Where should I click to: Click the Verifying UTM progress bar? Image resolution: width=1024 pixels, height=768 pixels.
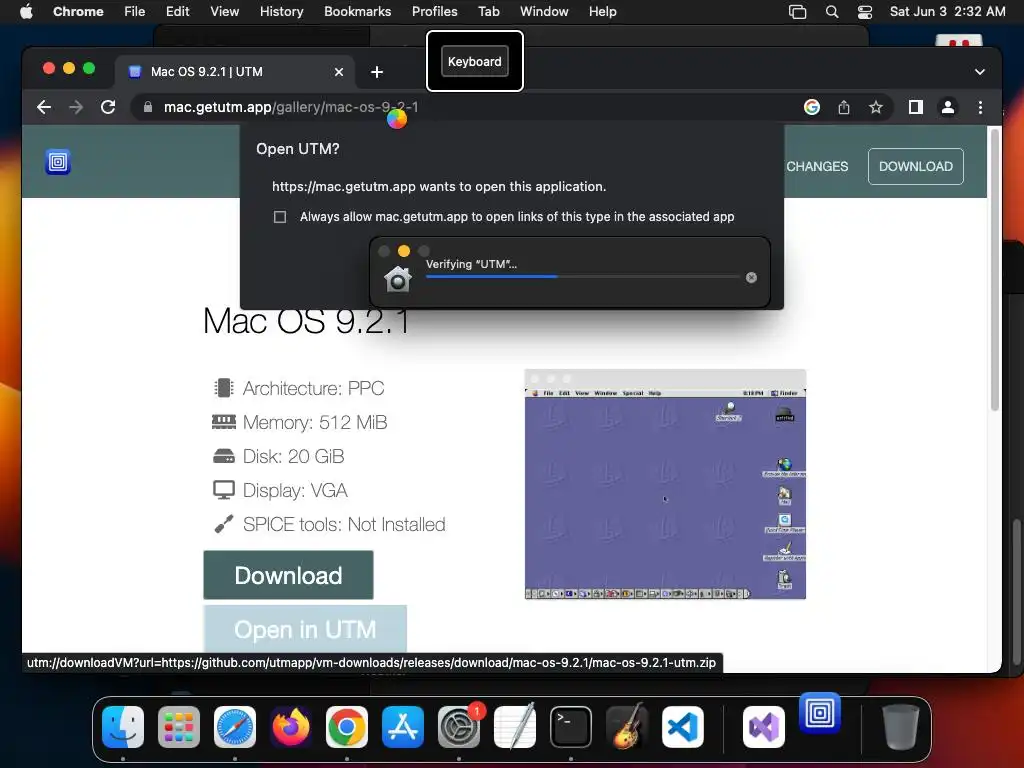[x=583, y=277]
